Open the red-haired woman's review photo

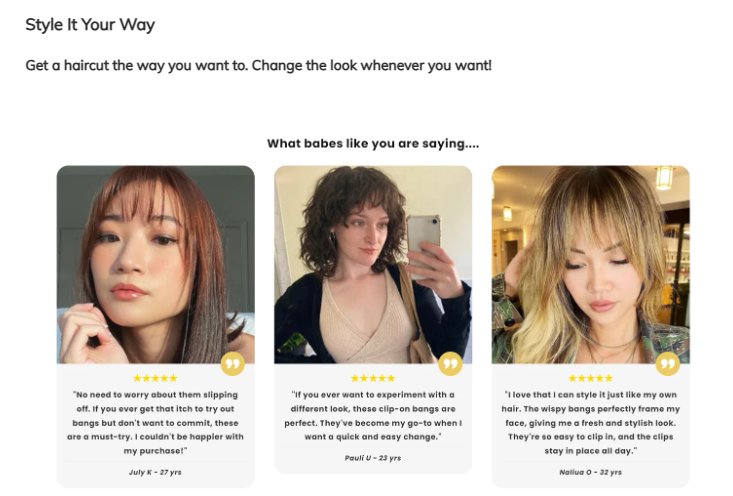[x=156, y=265]
